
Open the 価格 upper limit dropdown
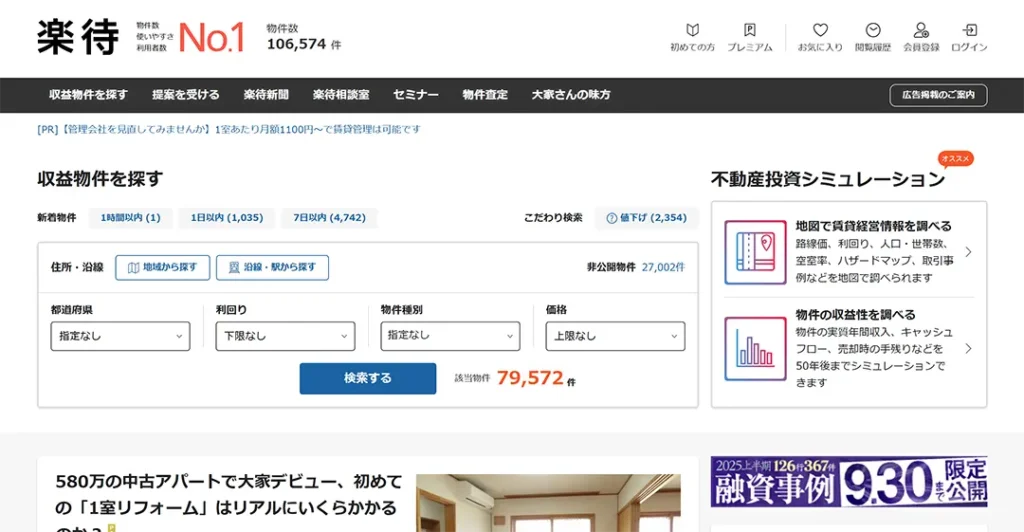coord(615,336)
